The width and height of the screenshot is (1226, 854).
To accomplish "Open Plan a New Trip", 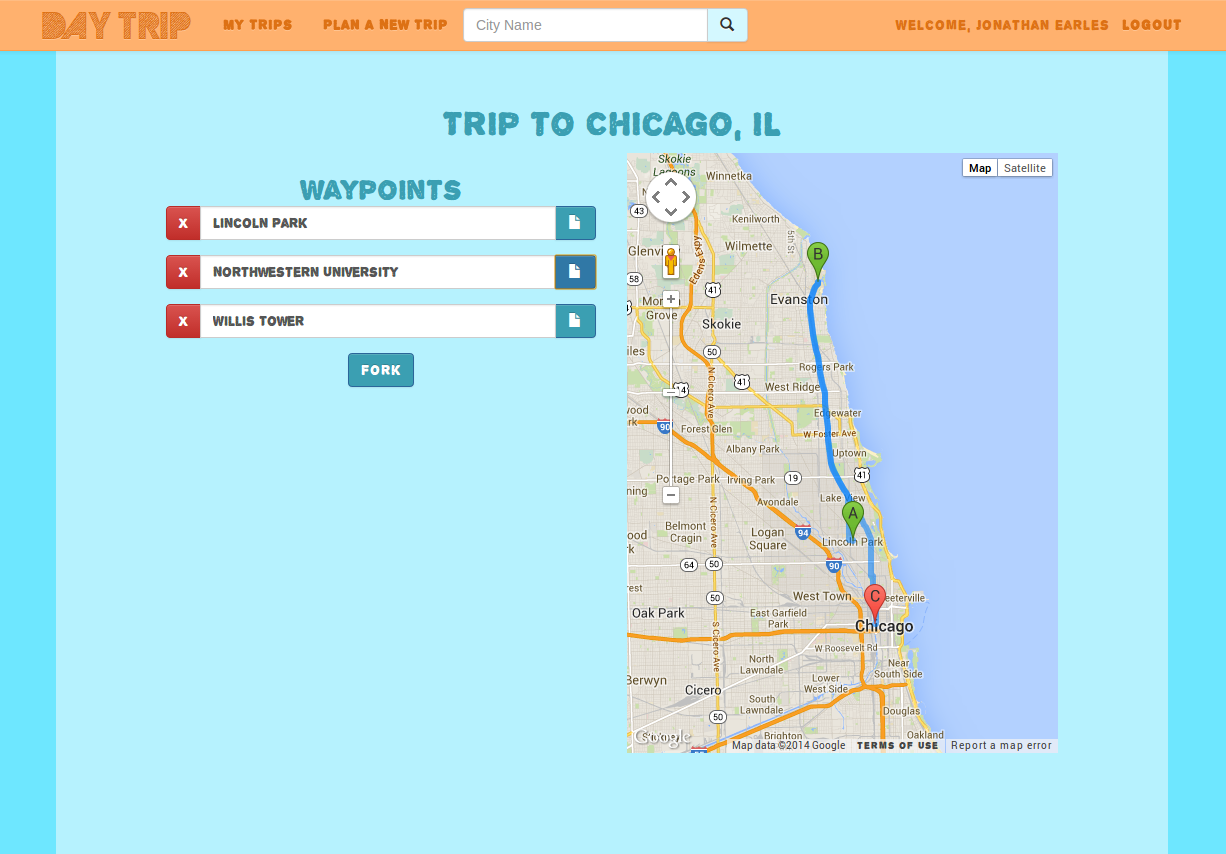I will coord(385,25).
